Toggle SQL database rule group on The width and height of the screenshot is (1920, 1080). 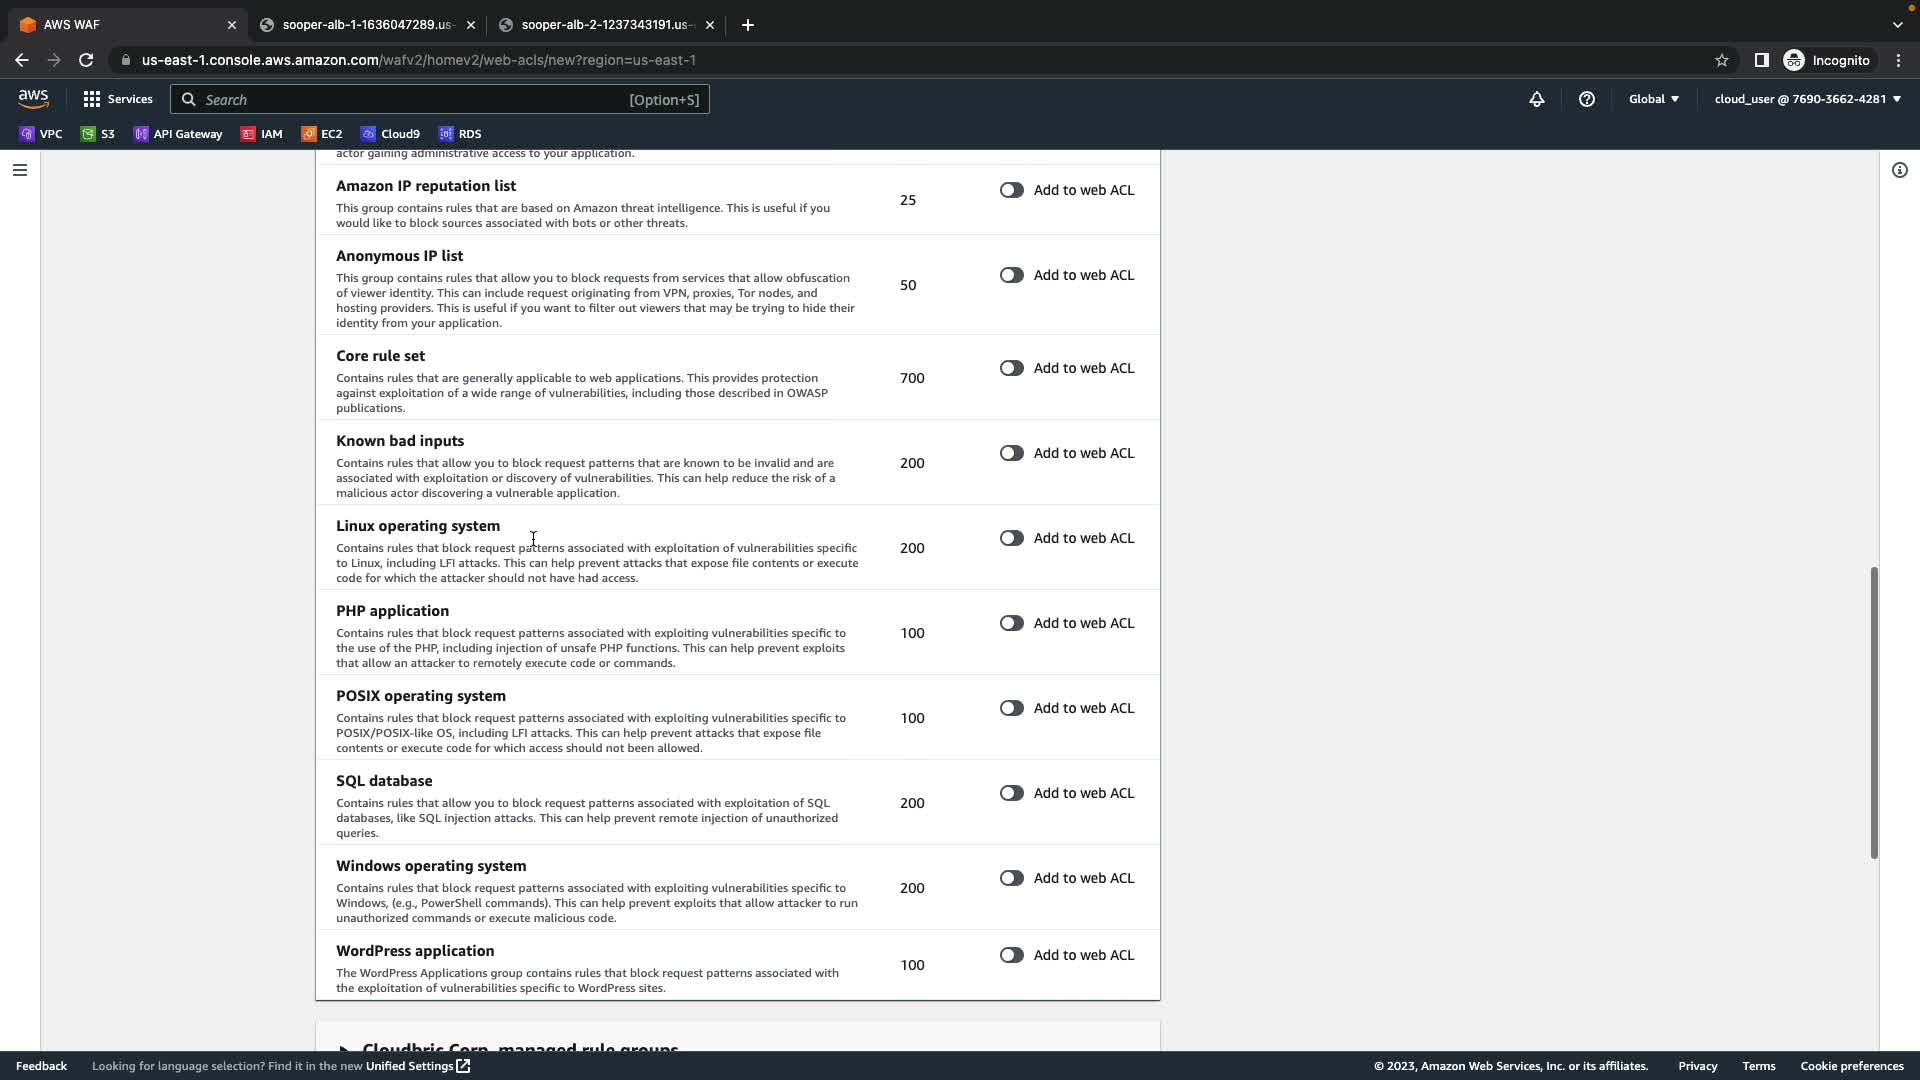coord(1011,793)
